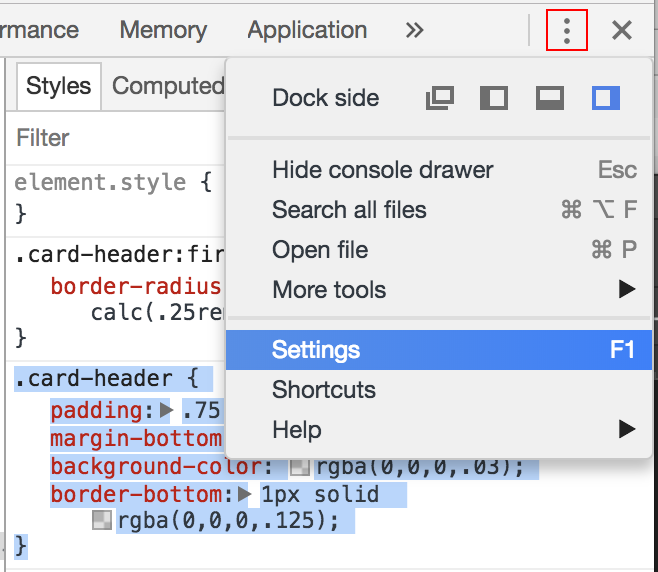Show more panel tabs via double chevron
658x572 pixels.
[414, 30]
